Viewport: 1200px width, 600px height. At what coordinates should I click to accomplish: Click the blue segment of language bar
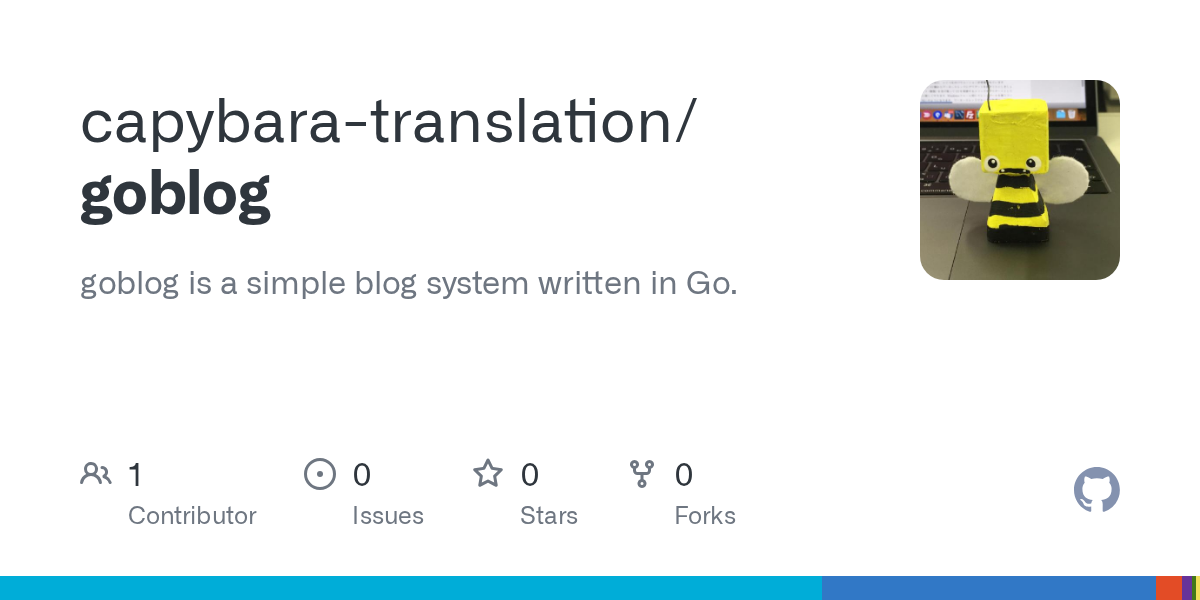pos(988,588)
